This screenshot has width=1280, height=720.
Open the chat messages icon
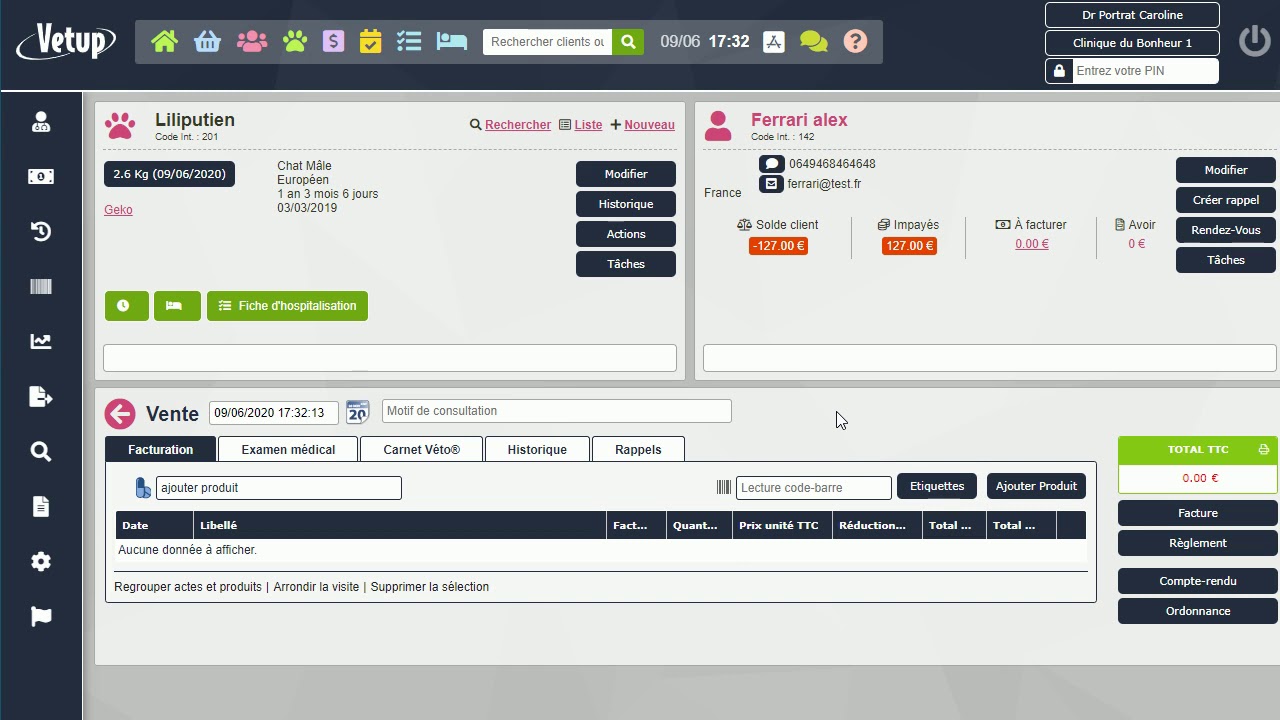pyautogui.click(x=812, y=41)
